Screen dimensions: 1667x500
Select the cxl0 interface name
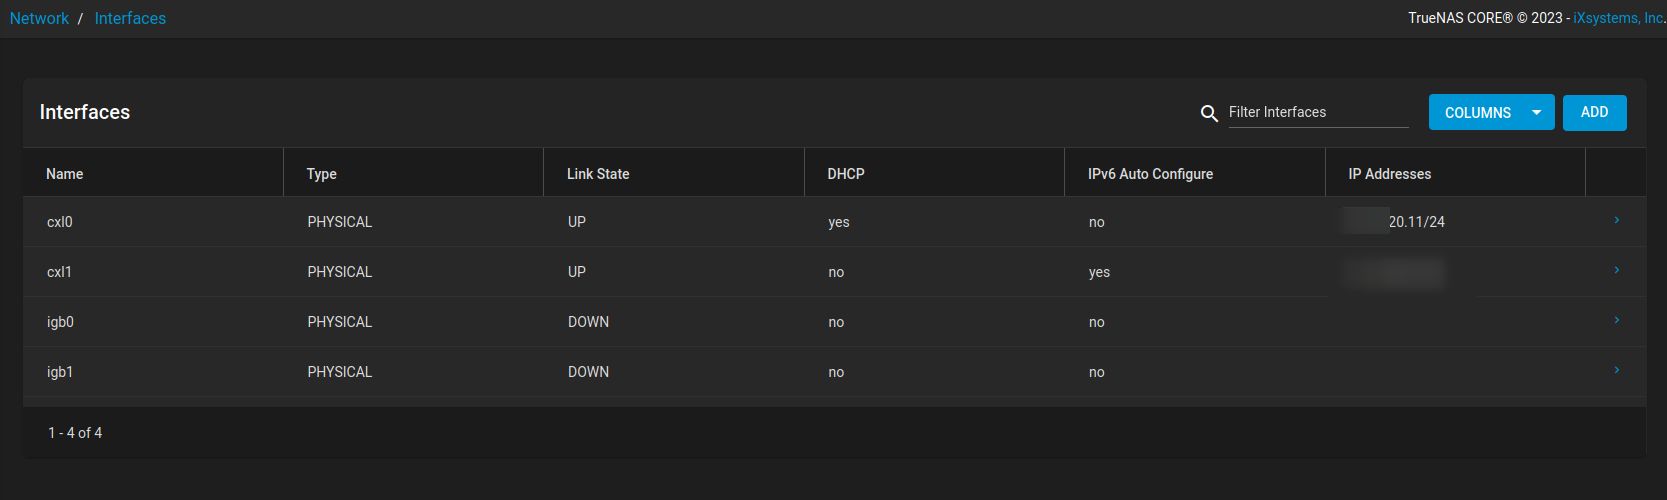[60, 222]
